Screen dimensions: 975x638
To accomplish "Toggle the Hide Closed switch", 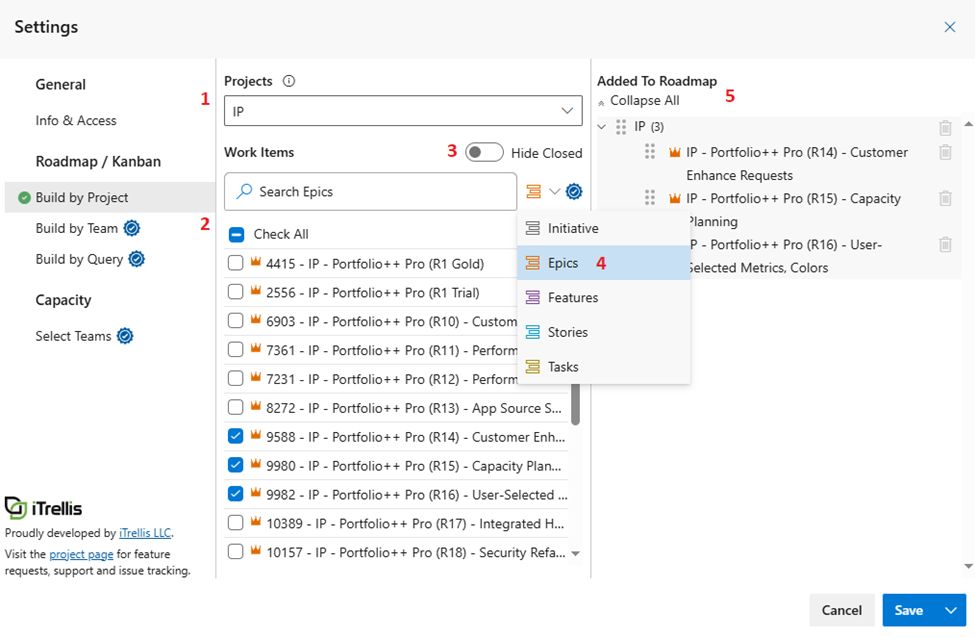I will (484, 152).
